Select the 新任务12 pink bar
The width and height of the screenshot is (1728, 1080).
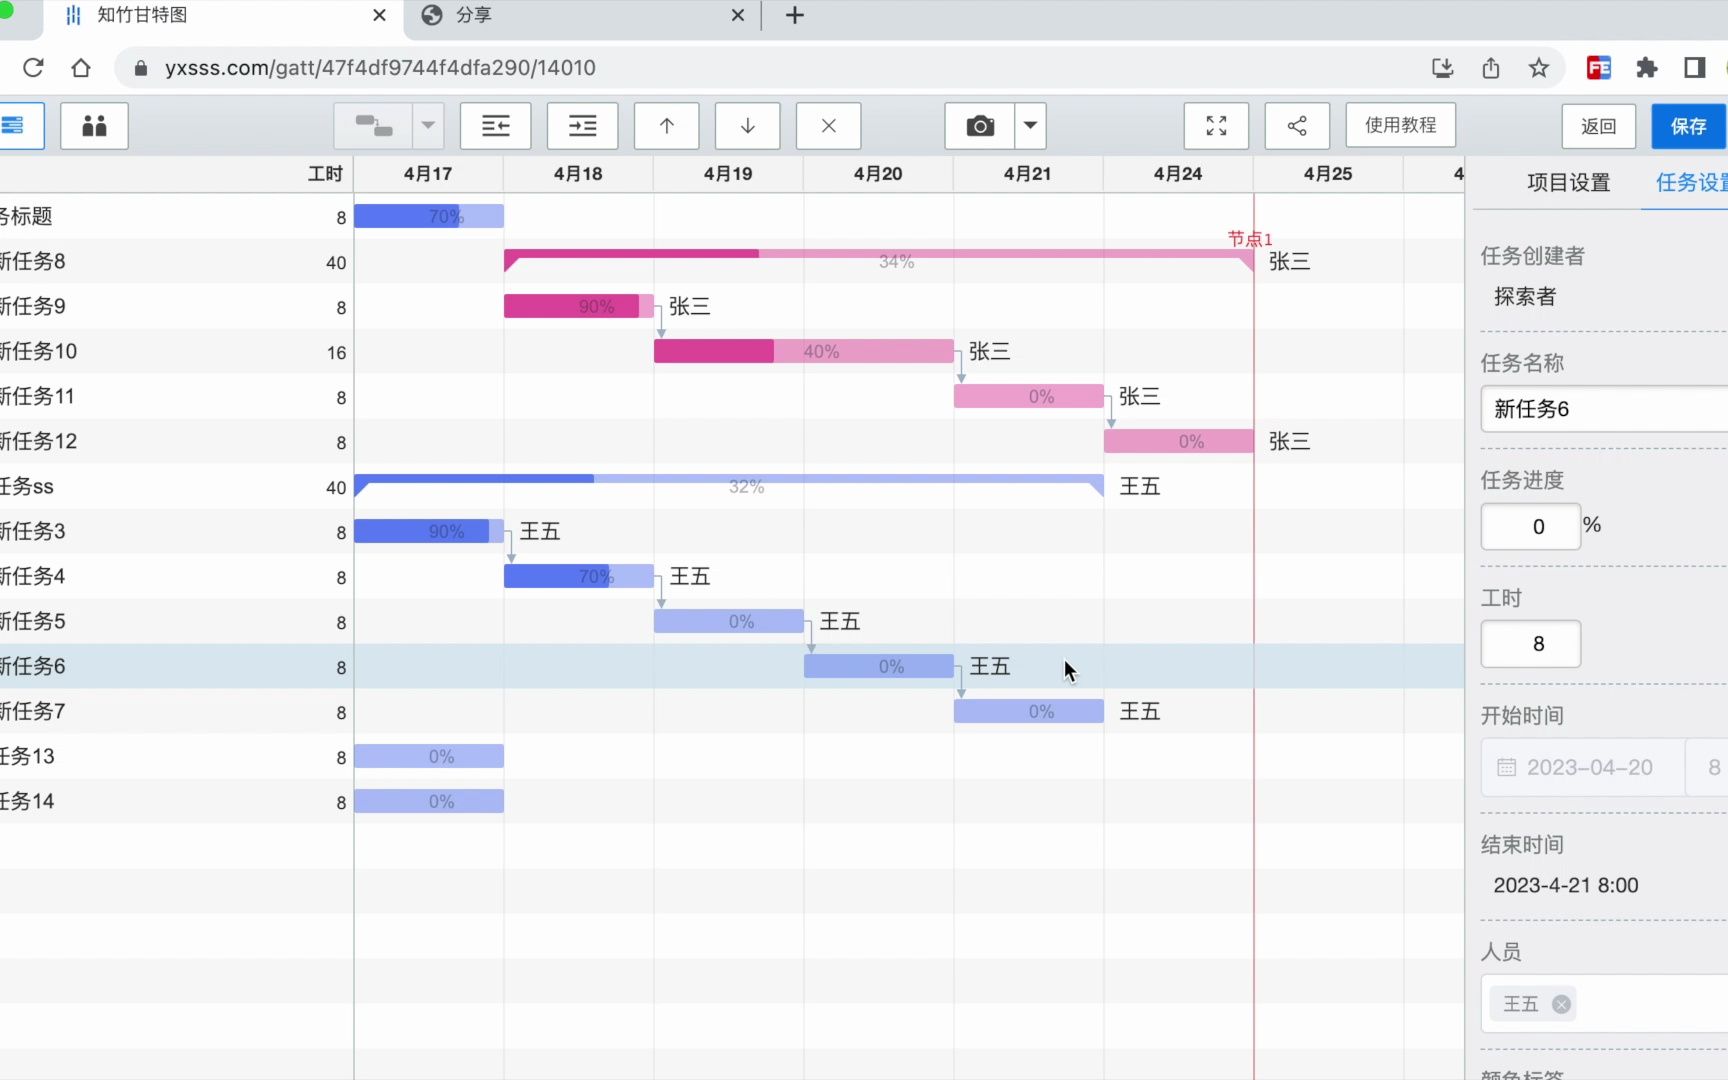pyautogui.click(x=1179, y=441)
